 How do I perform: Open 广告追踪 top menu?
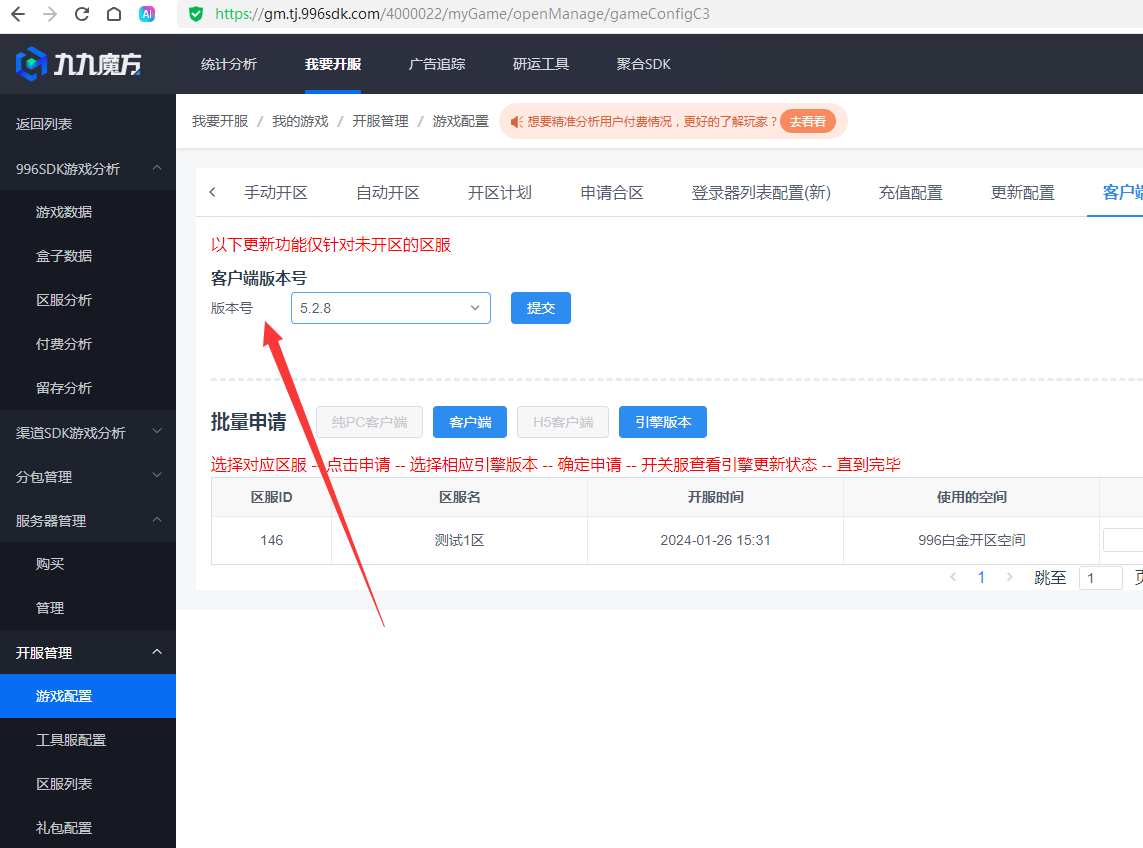(437, 64)
